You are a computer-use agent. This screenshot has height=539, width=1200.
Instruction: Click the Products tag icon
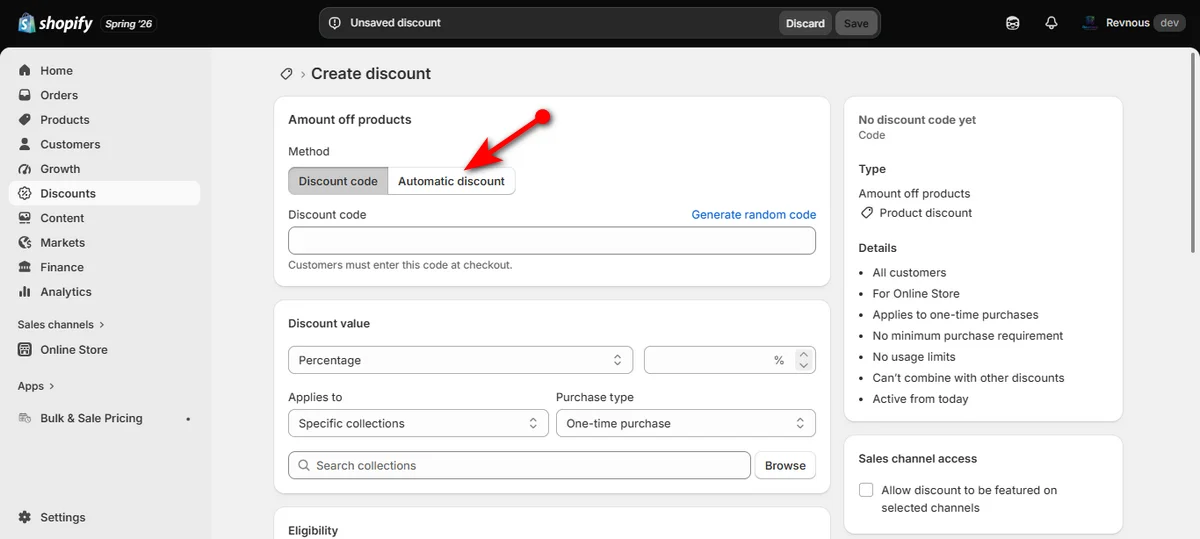[x=25, y=120]
